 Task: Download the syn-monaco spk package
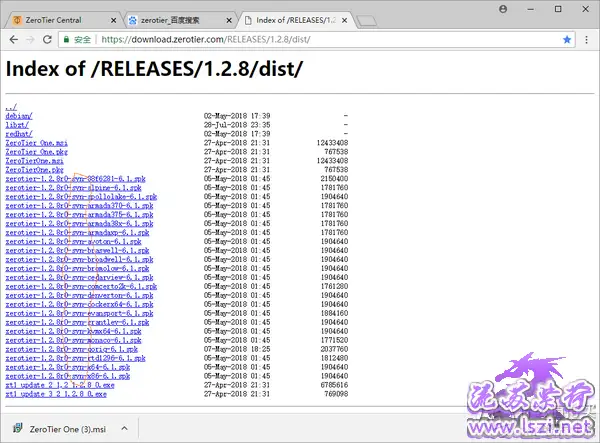tap(73, 340)
